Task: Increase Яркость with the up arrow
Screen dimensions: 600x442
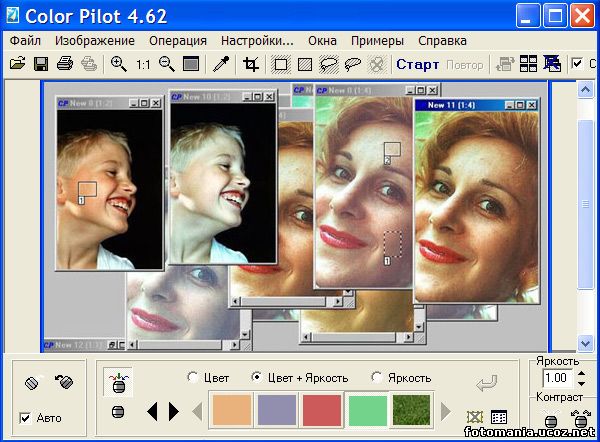Action: [x=582, y=373]
